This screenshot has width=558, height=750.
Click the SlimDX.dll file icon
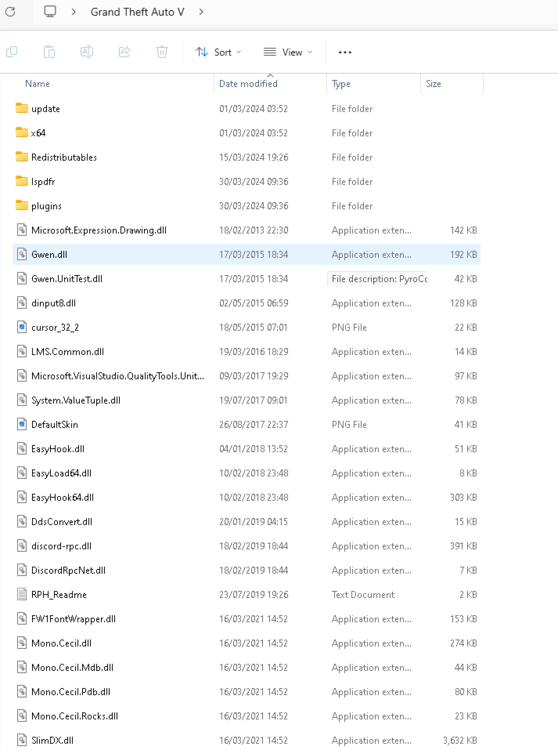tap(22, 740)
